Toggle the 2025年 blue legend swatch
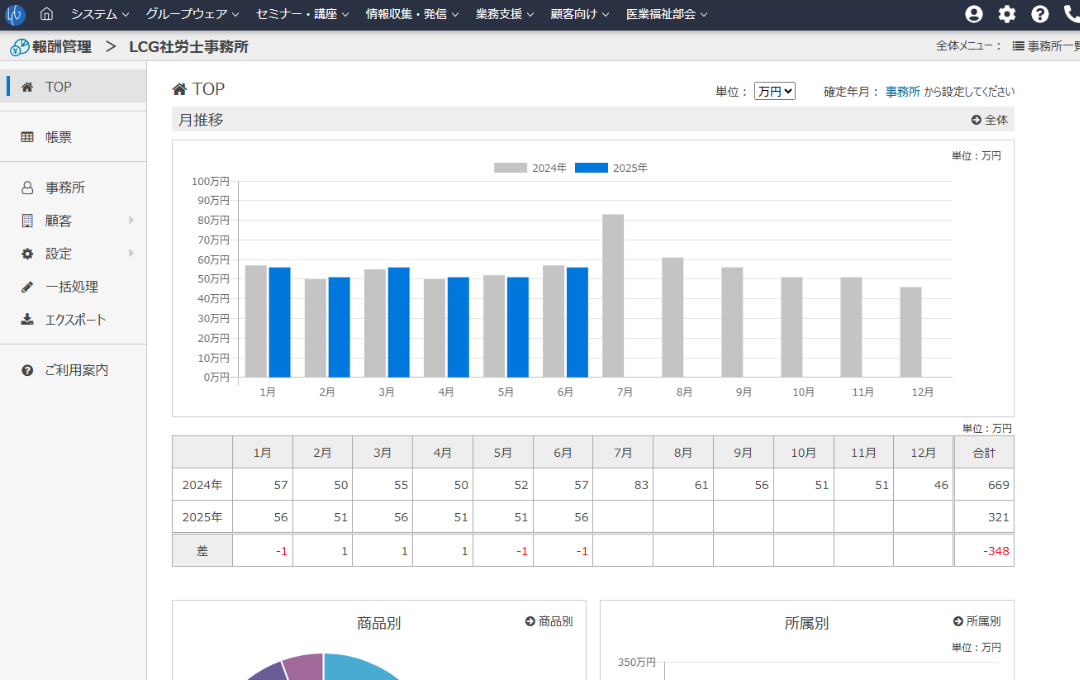 (591, 168)
